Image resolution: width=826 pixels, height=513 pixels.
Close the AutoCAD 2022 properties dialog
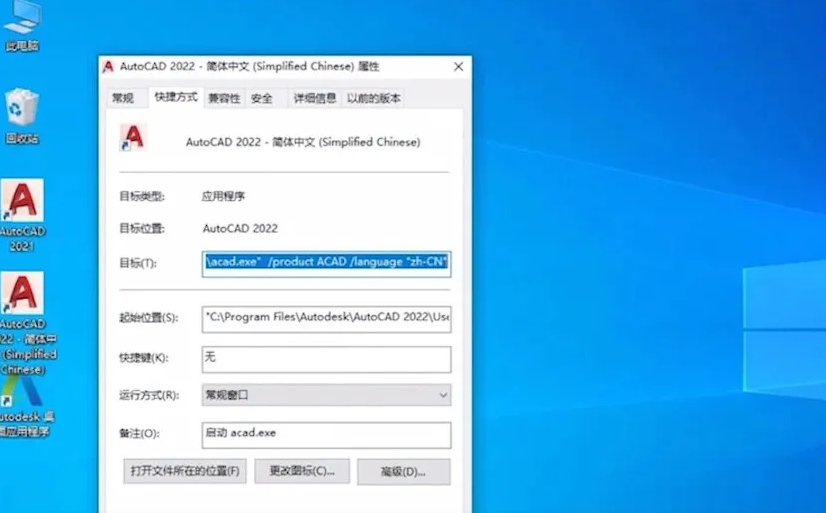click(458, 67)
